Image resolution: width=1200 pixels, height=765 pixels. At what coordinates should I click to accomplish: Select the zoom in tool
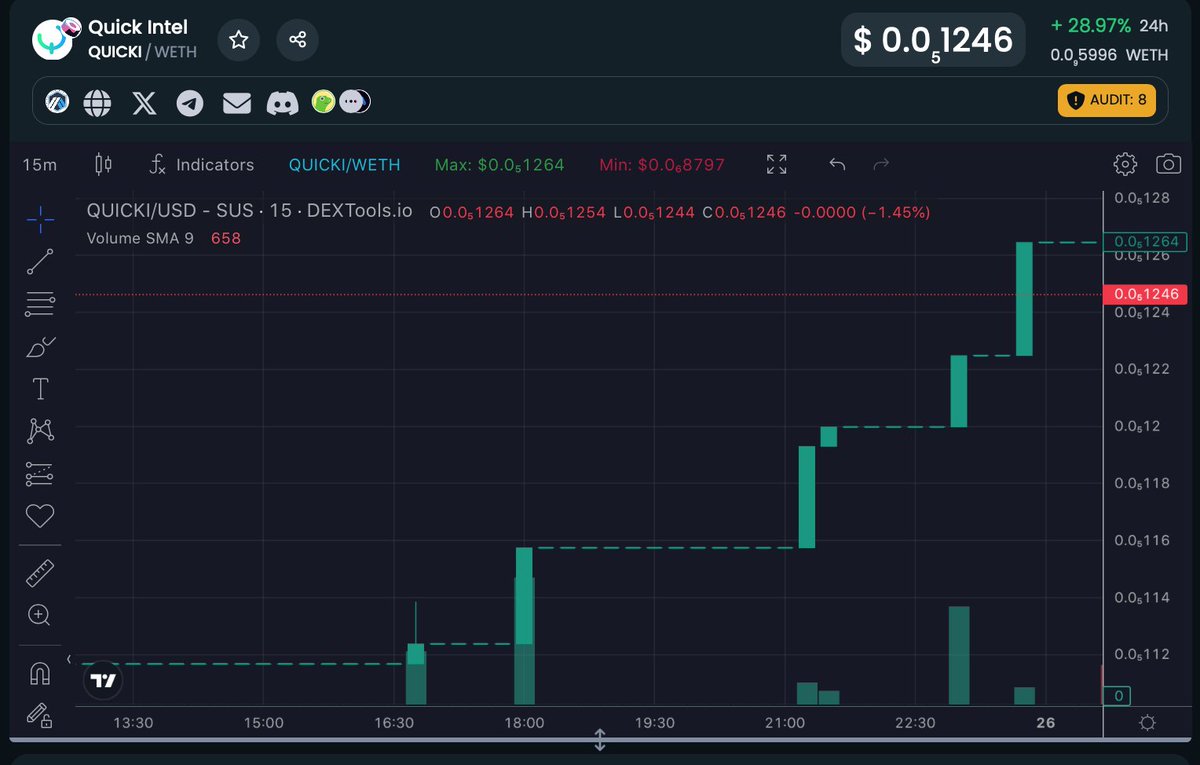(x=40, y=615)
